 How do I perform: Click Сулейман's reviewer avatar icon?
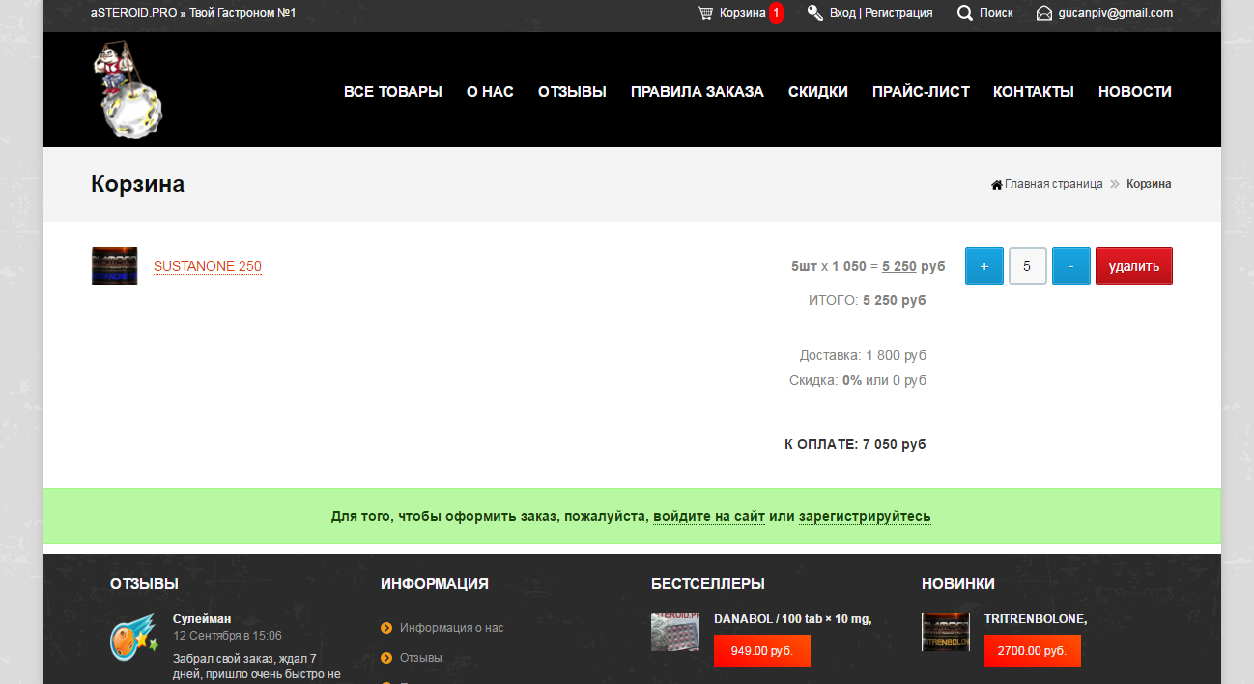[133, 636]
